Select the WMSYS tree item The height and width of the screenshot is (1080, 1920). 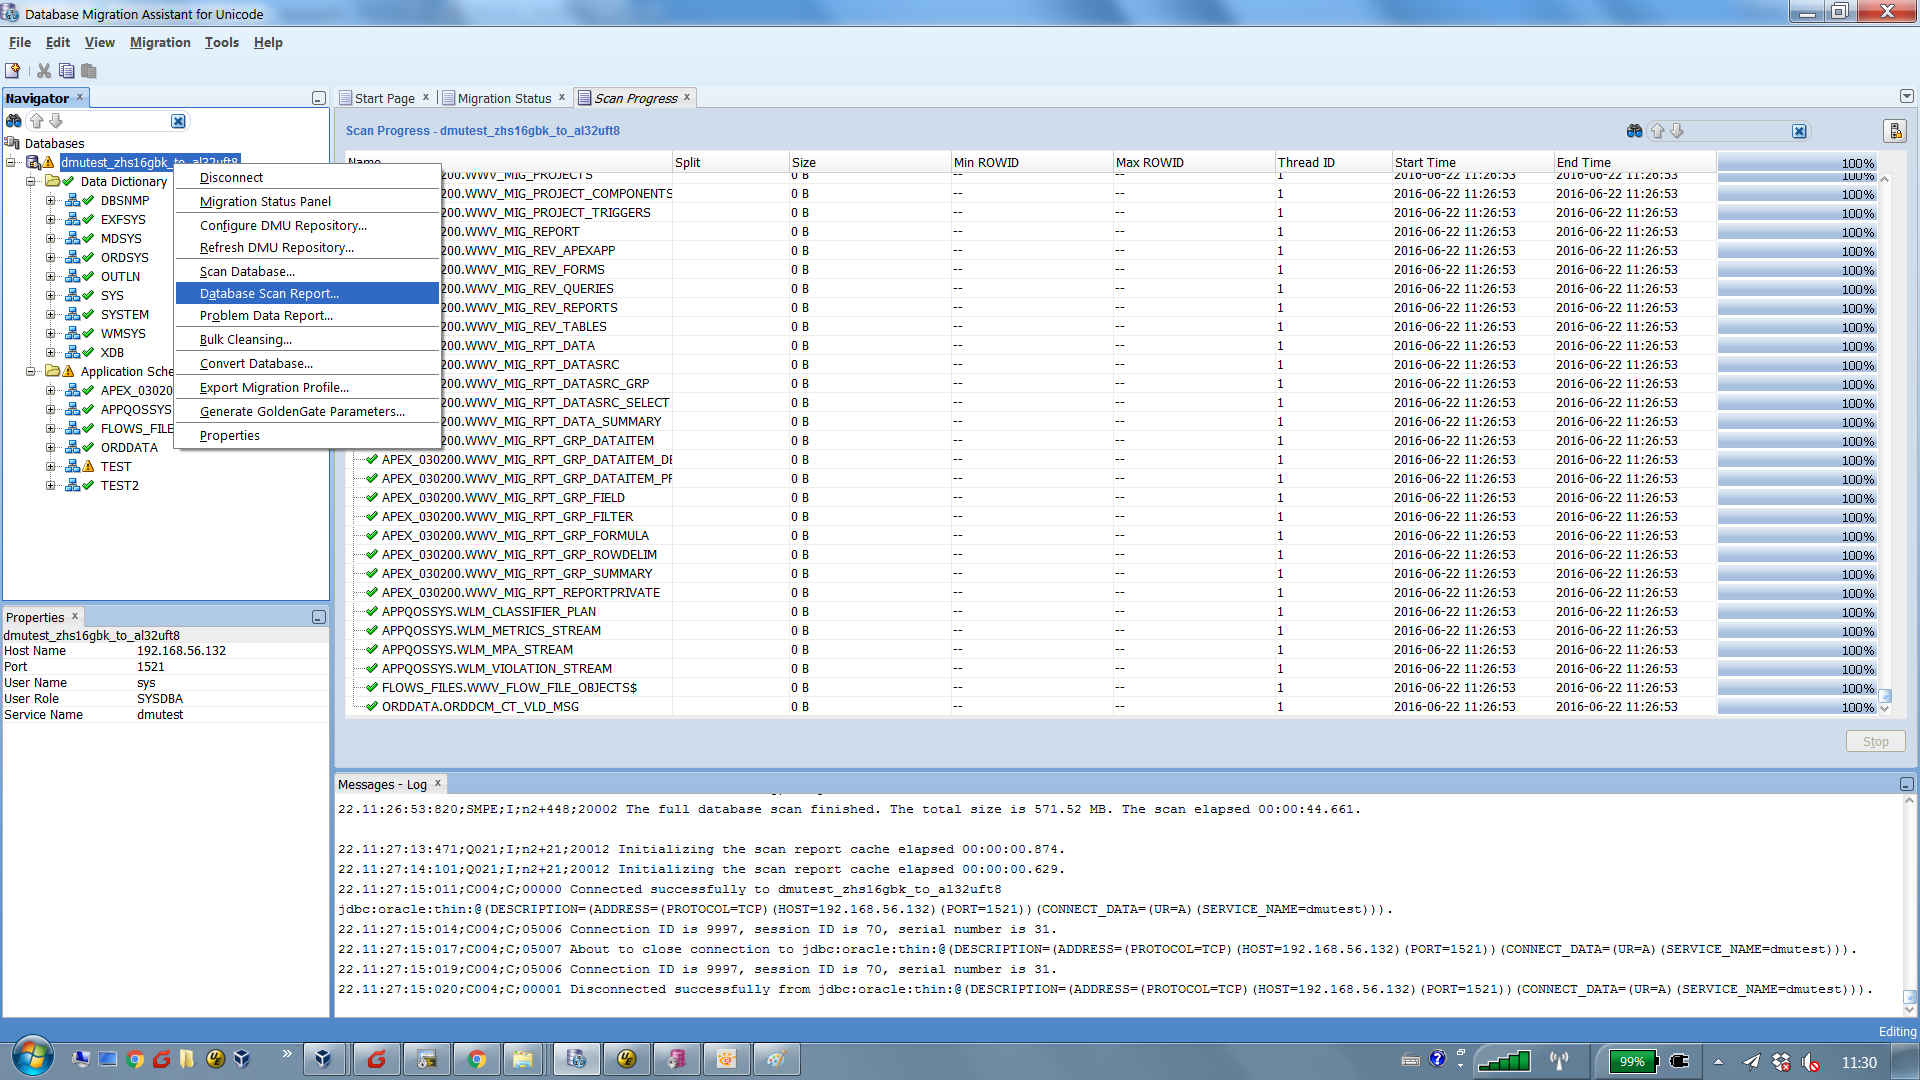123,334
